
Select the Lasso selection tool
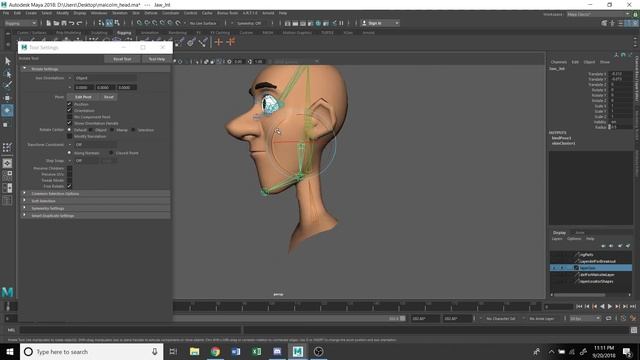pos(7,74)
